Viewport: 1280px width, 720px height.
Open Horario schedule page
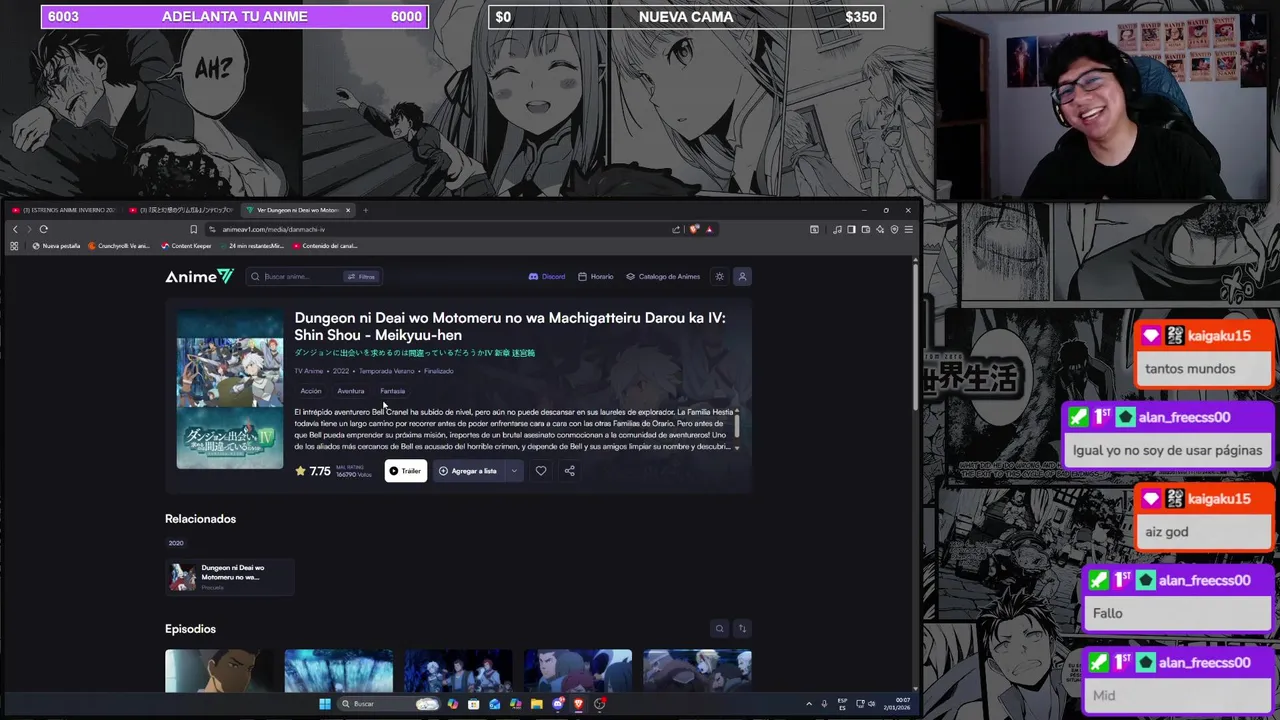click(x=596, y=277)
